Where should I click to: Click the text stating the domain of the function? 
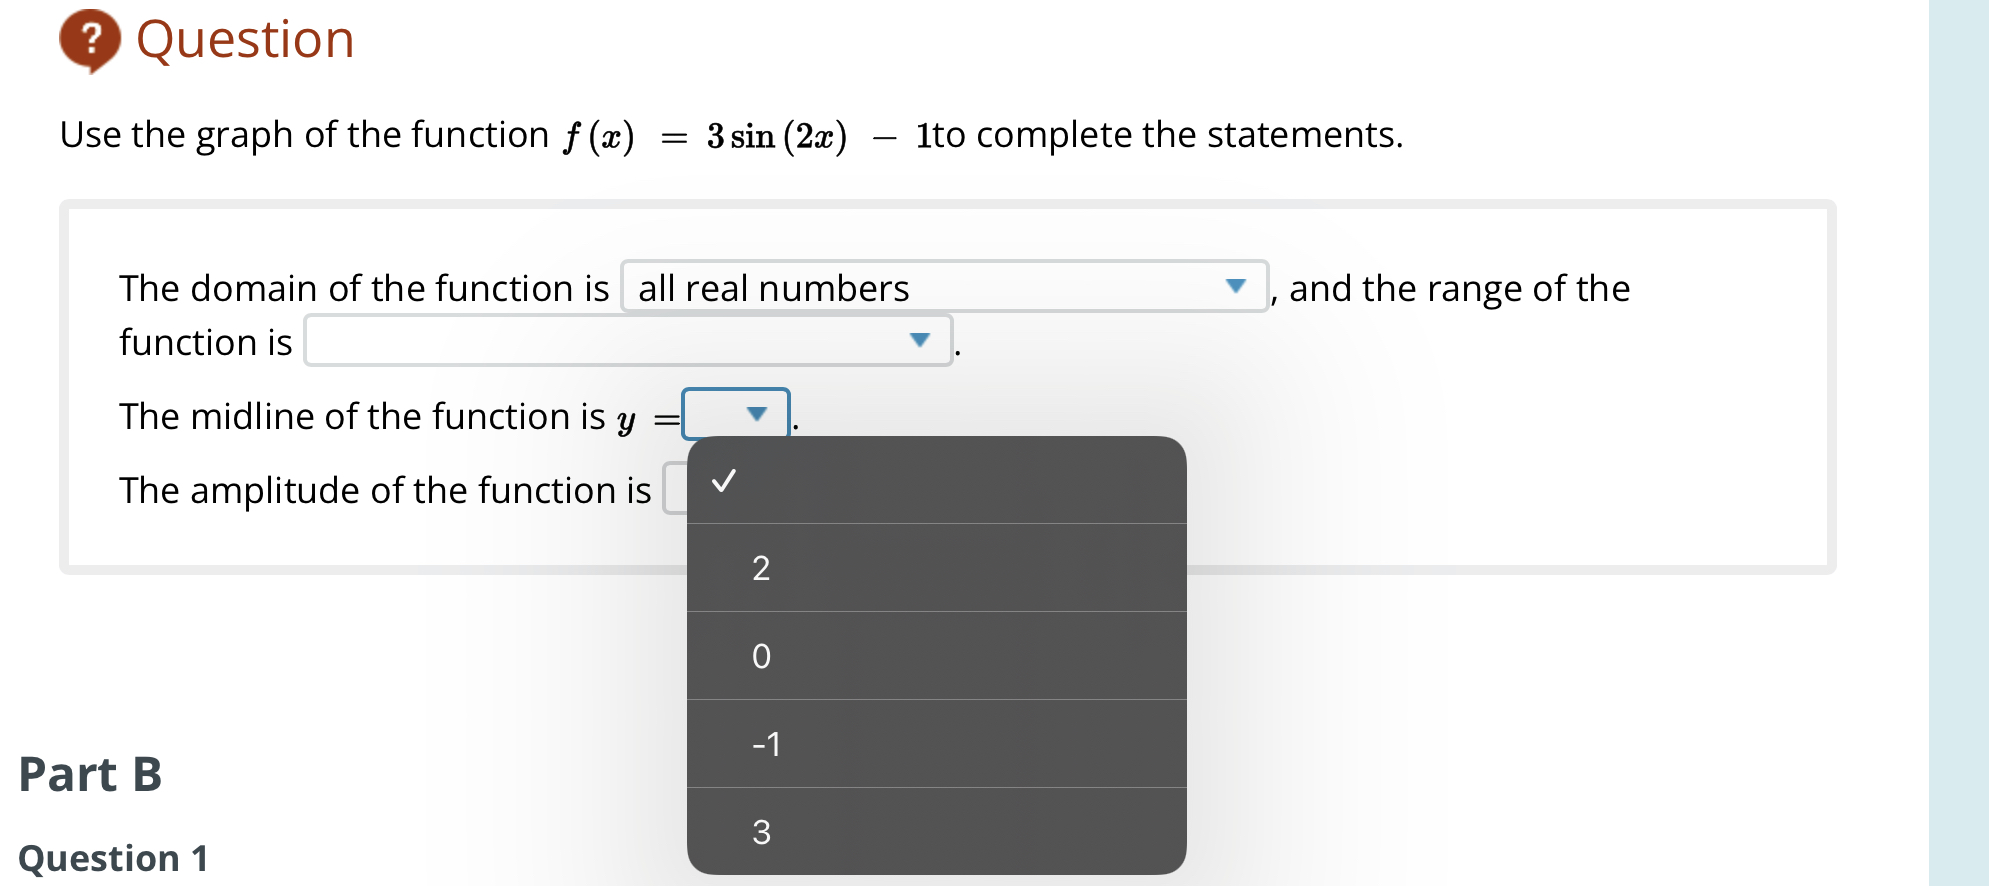pos(364,288)
